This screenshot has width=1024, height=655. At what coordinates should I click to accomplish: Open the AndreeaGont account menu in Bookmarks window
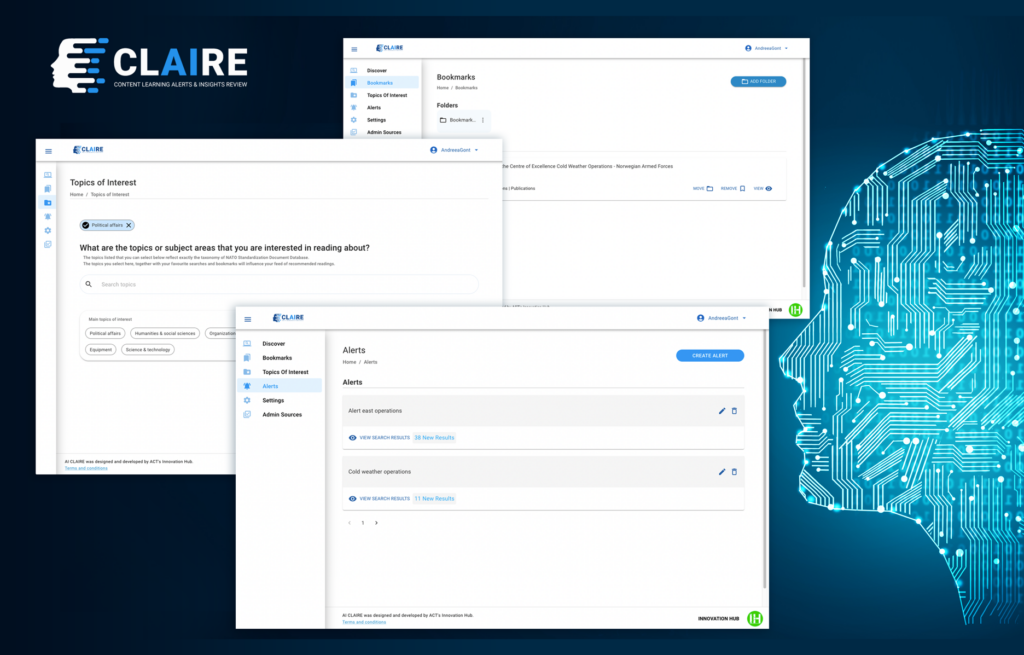click(767, 48)
